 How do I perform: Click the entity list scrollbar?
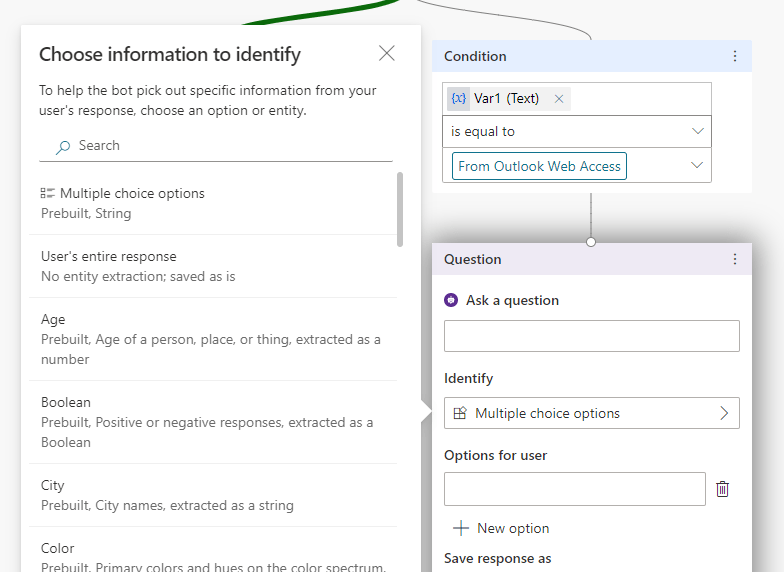[400, 209]
